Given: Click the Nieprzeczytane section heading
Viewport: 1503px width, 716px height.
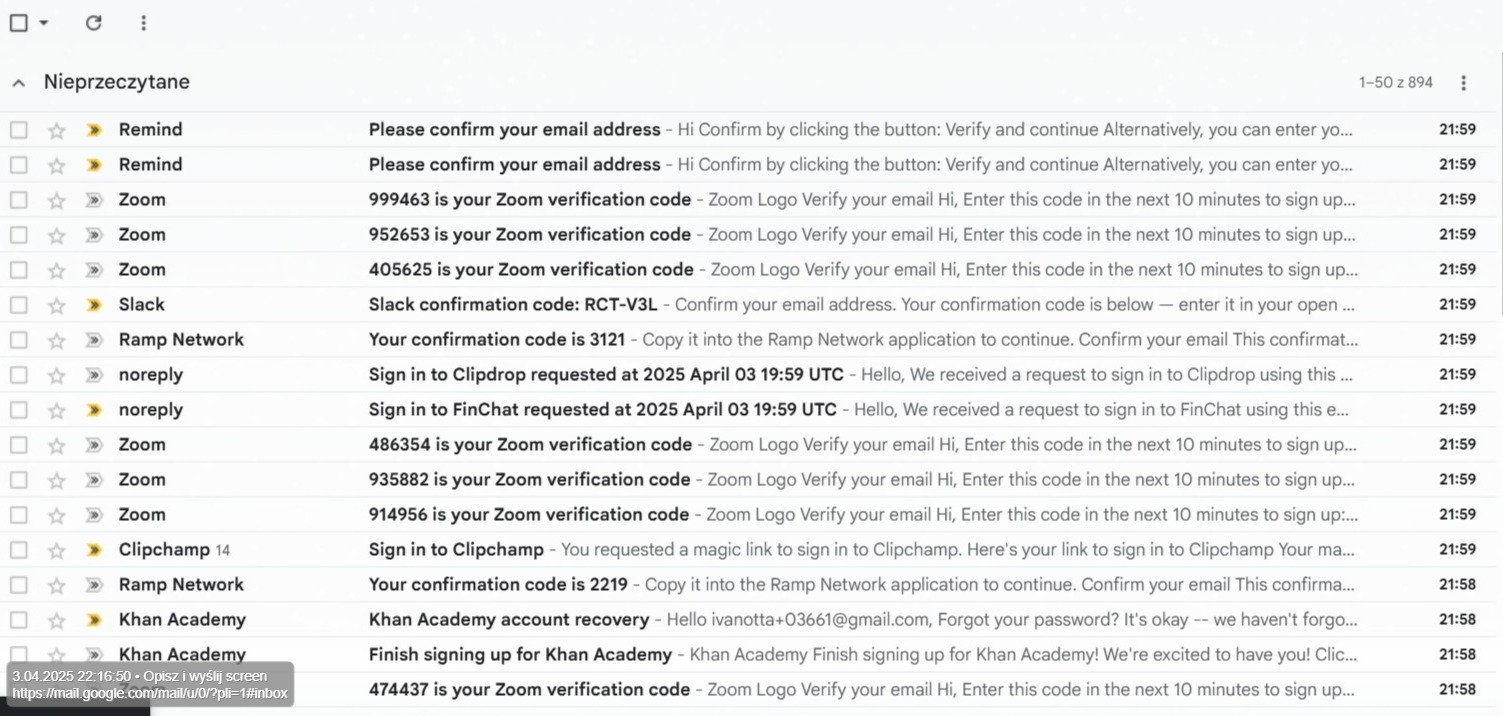Looking at the screenshot, I should pyautogui.click(x=116, y=82).
